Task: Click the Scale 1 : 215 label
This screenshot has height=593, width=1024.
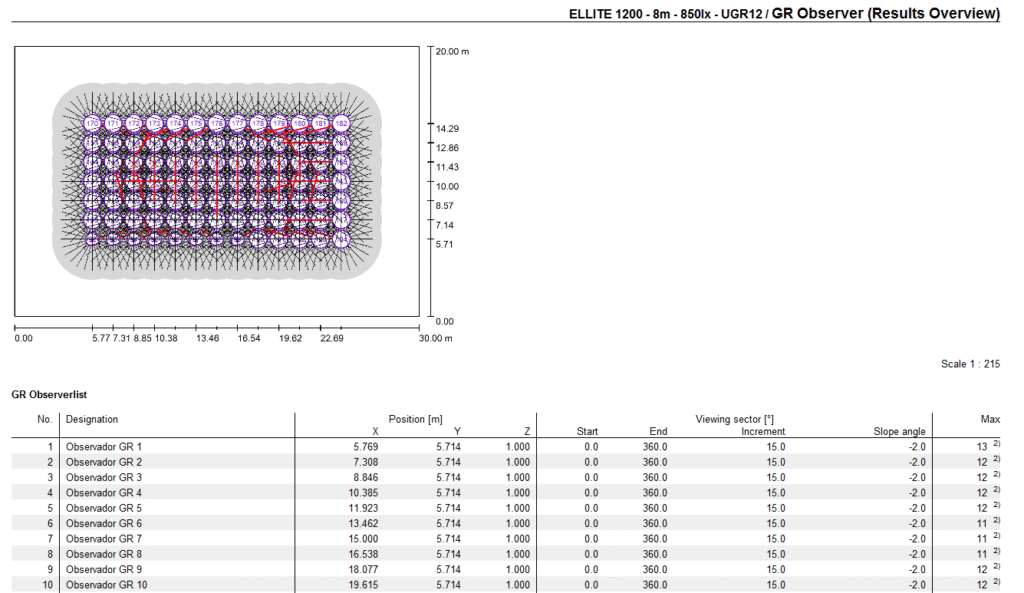Action: point(970,364)
